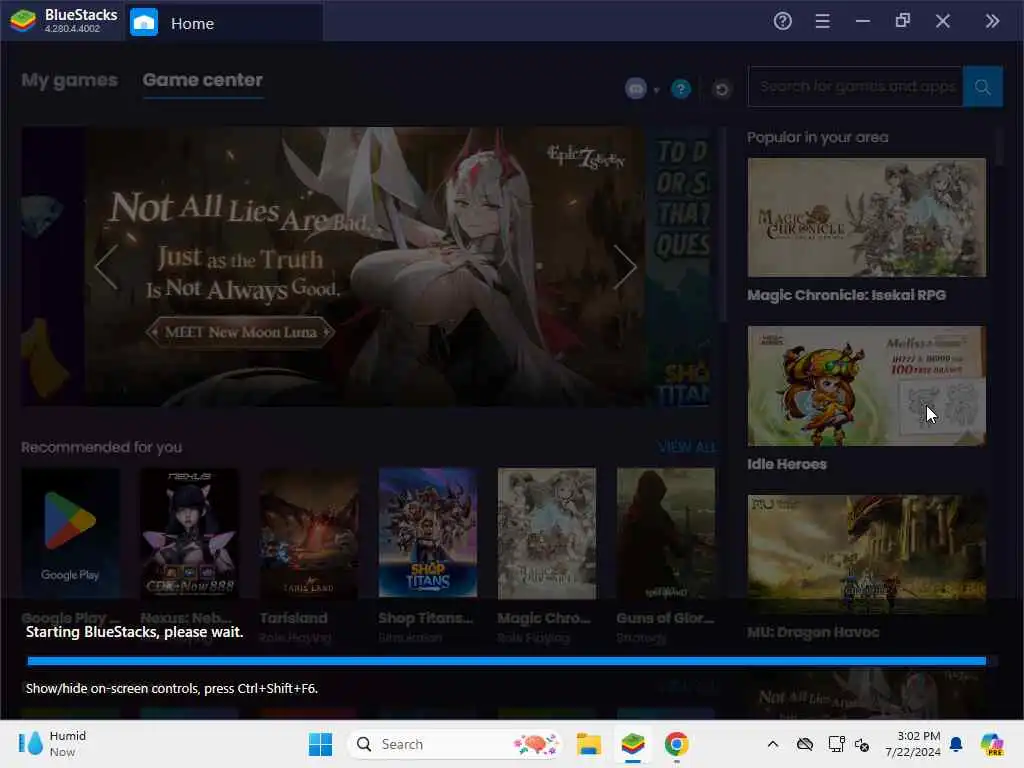Expand the side toolbar with double chevron
Viewport: 1024px width, 768px height.
(x=992, y=21)
